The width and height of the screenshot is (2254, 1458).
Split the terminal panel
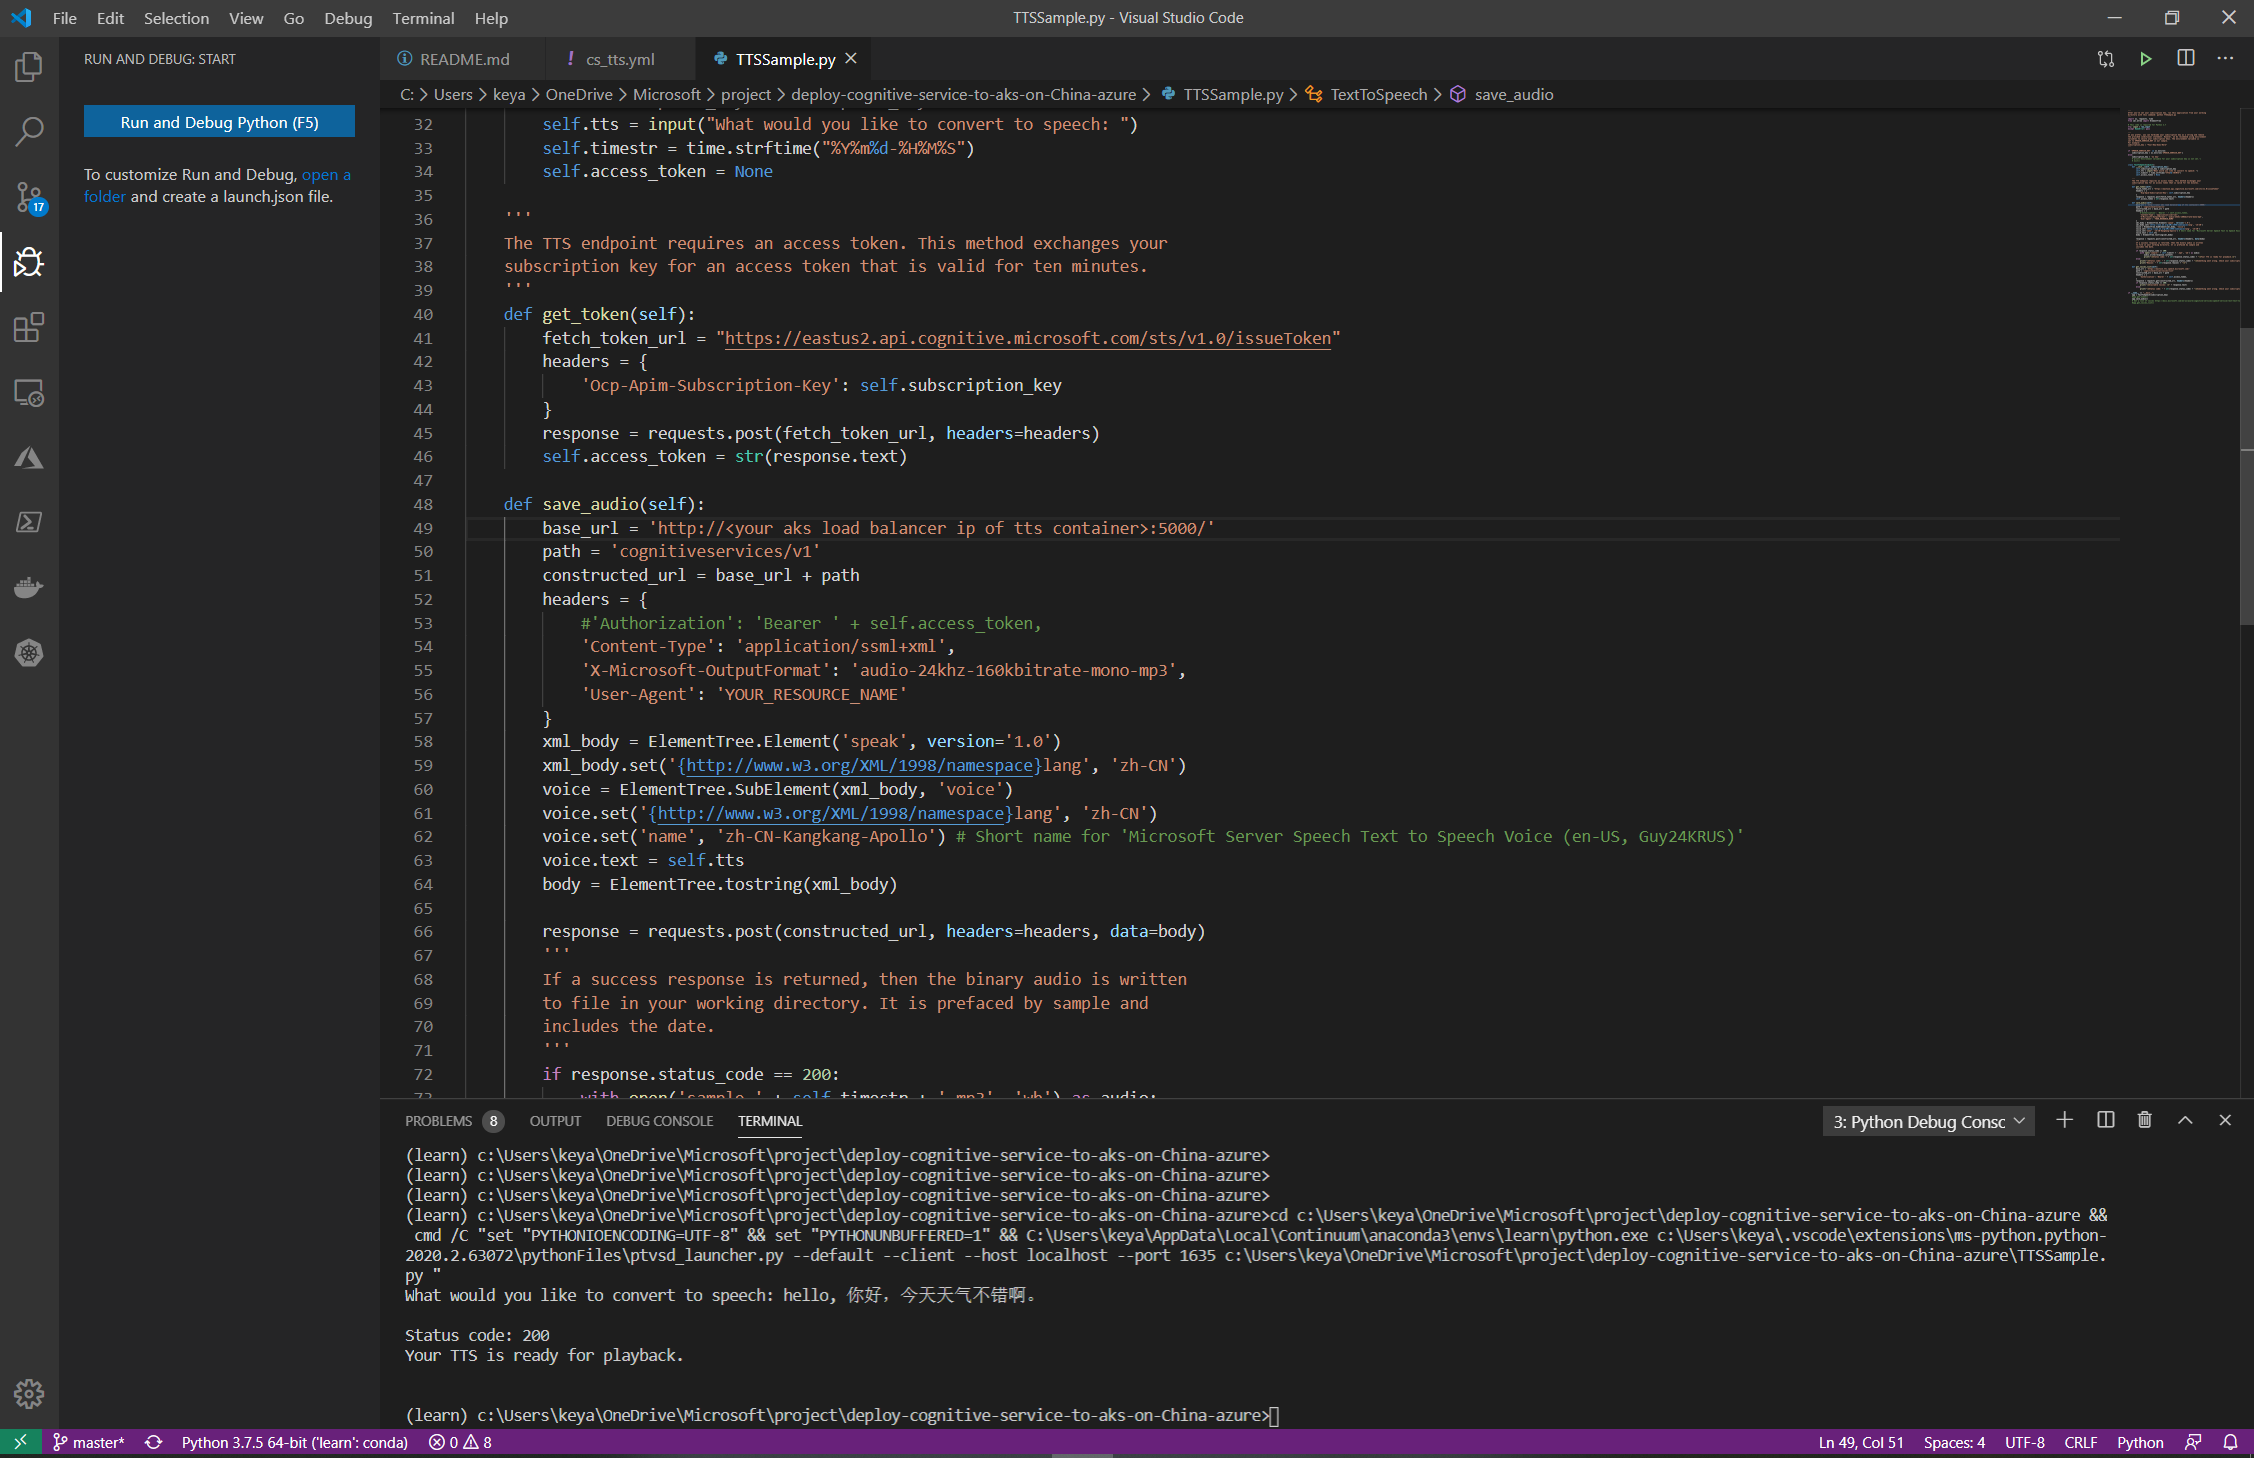pyautogui.click(x=2105, y=1120)
